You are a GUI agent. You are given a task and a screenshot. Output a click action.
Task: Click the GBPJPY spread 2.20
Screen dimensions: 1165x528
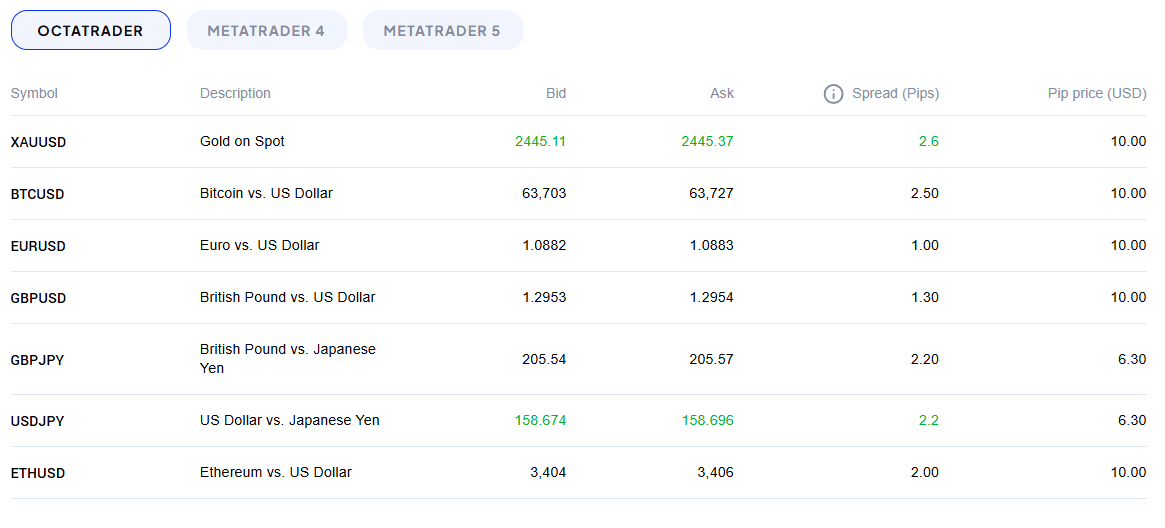pyautogui.click(x=925, y=359)
